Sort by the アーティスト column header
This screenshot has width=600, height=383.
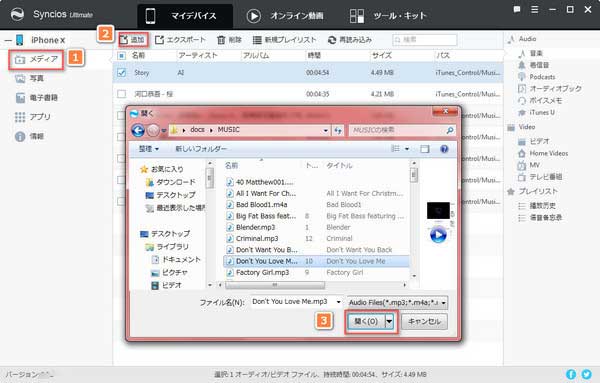click(x=198, y=55)
